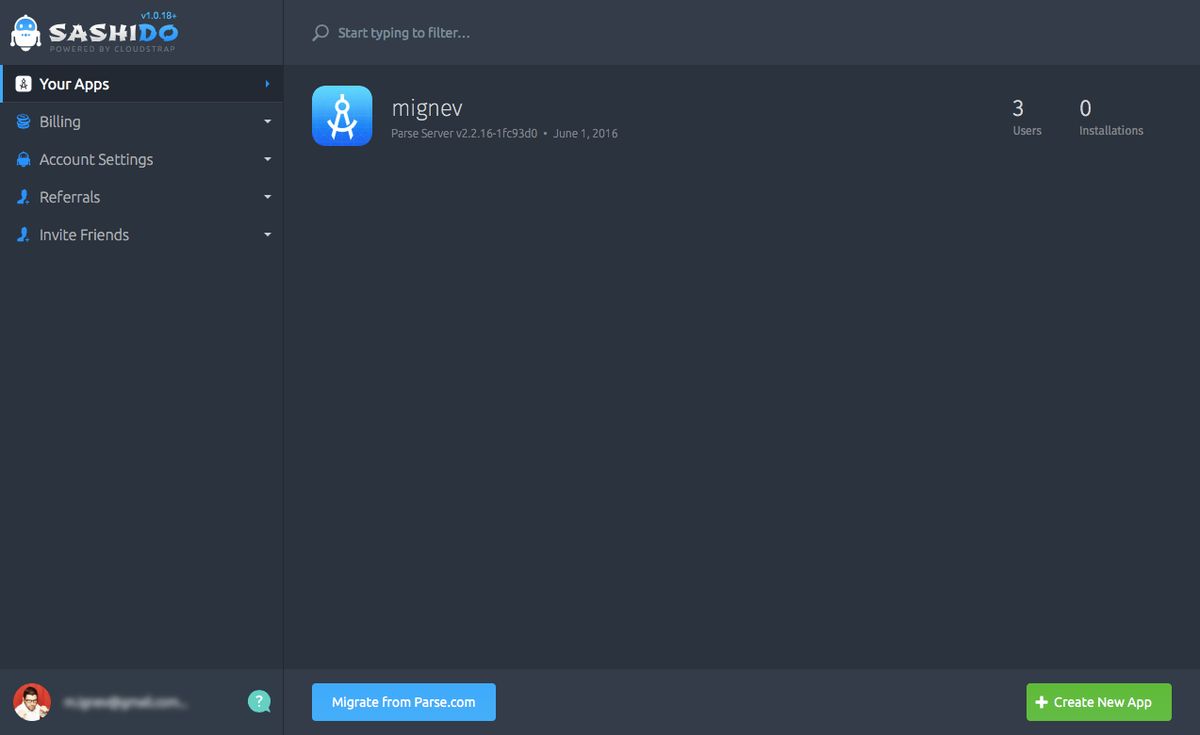Expand the Referrals dropdown arrow
This screenshot has height=735, width=1200.
267,196
